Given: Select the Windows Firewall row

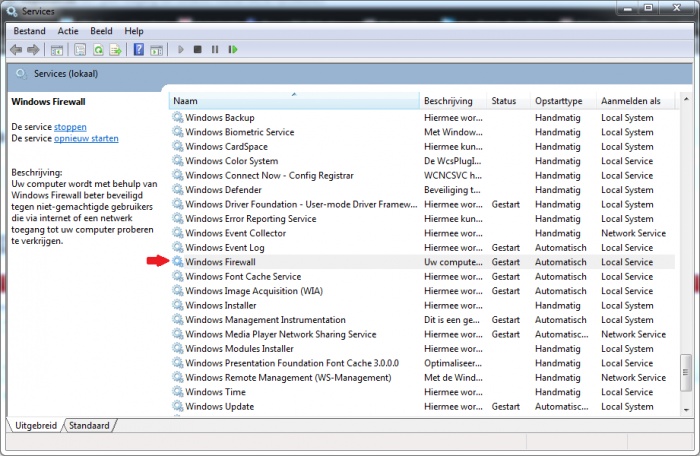Looking at the screenshot, I should click(x=422, y=262).
